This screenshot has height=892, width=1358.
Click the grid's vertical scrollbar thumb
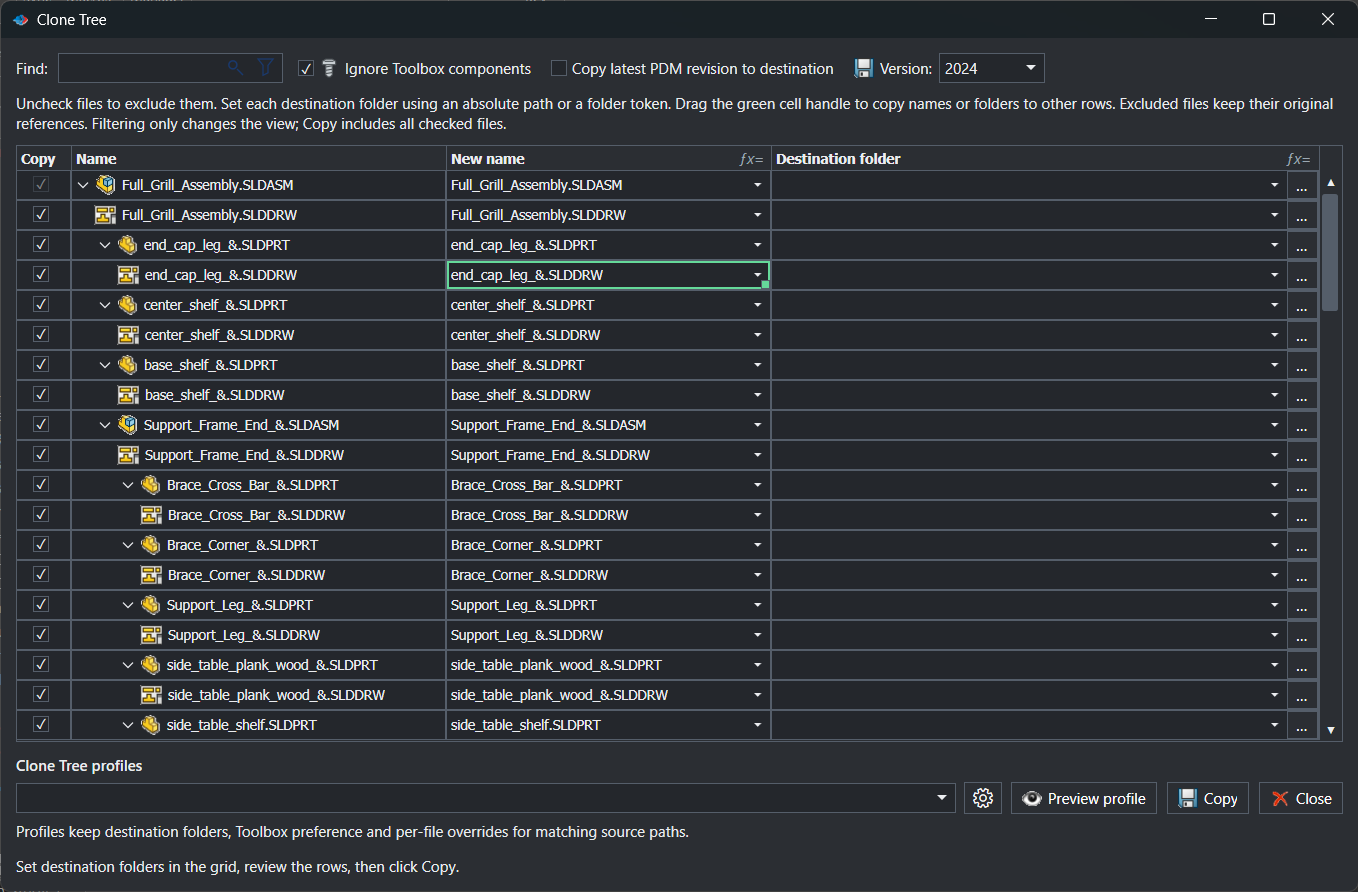(x=1330, y=252)
